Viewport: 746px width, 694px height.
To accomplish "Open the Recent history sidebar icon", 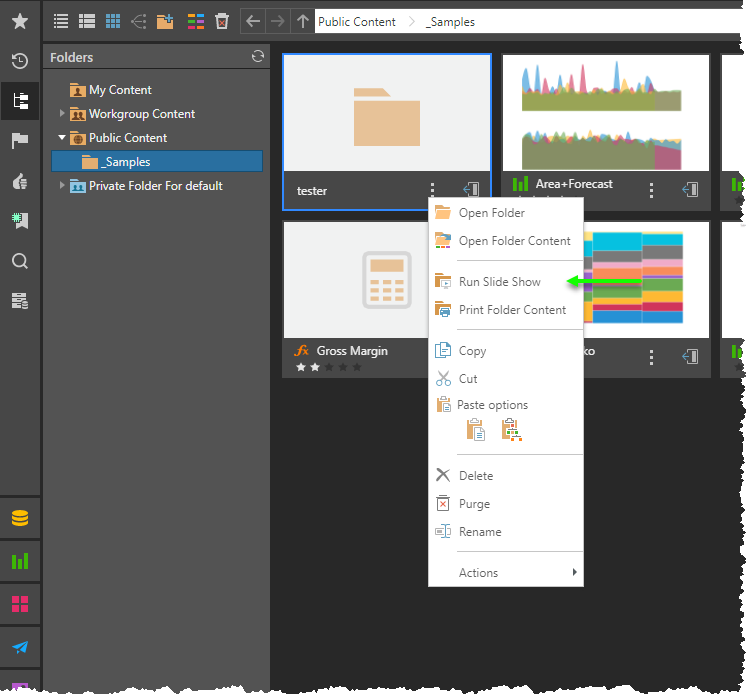I will click(19, 61).
